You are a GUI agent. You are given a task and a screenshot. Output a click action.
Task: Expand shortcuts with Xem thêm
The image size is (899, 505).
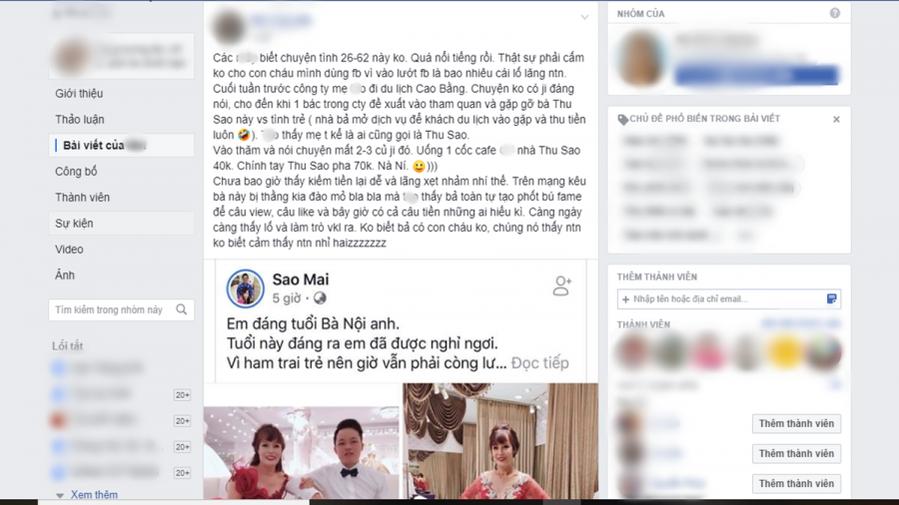[x=94, y=495]
